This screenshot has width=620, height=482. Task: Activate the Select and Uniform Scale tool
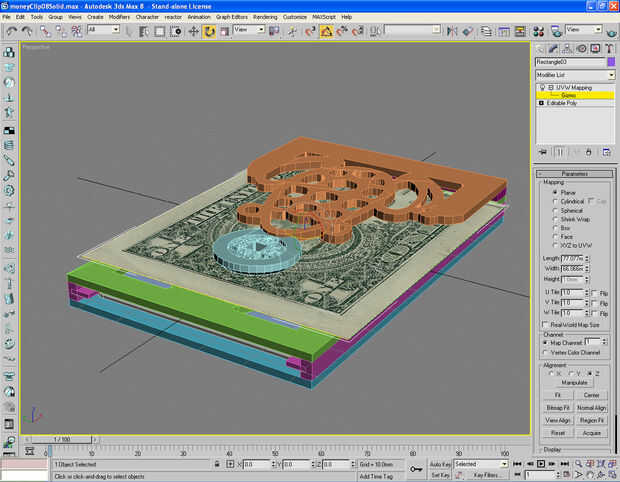(225, 32)
